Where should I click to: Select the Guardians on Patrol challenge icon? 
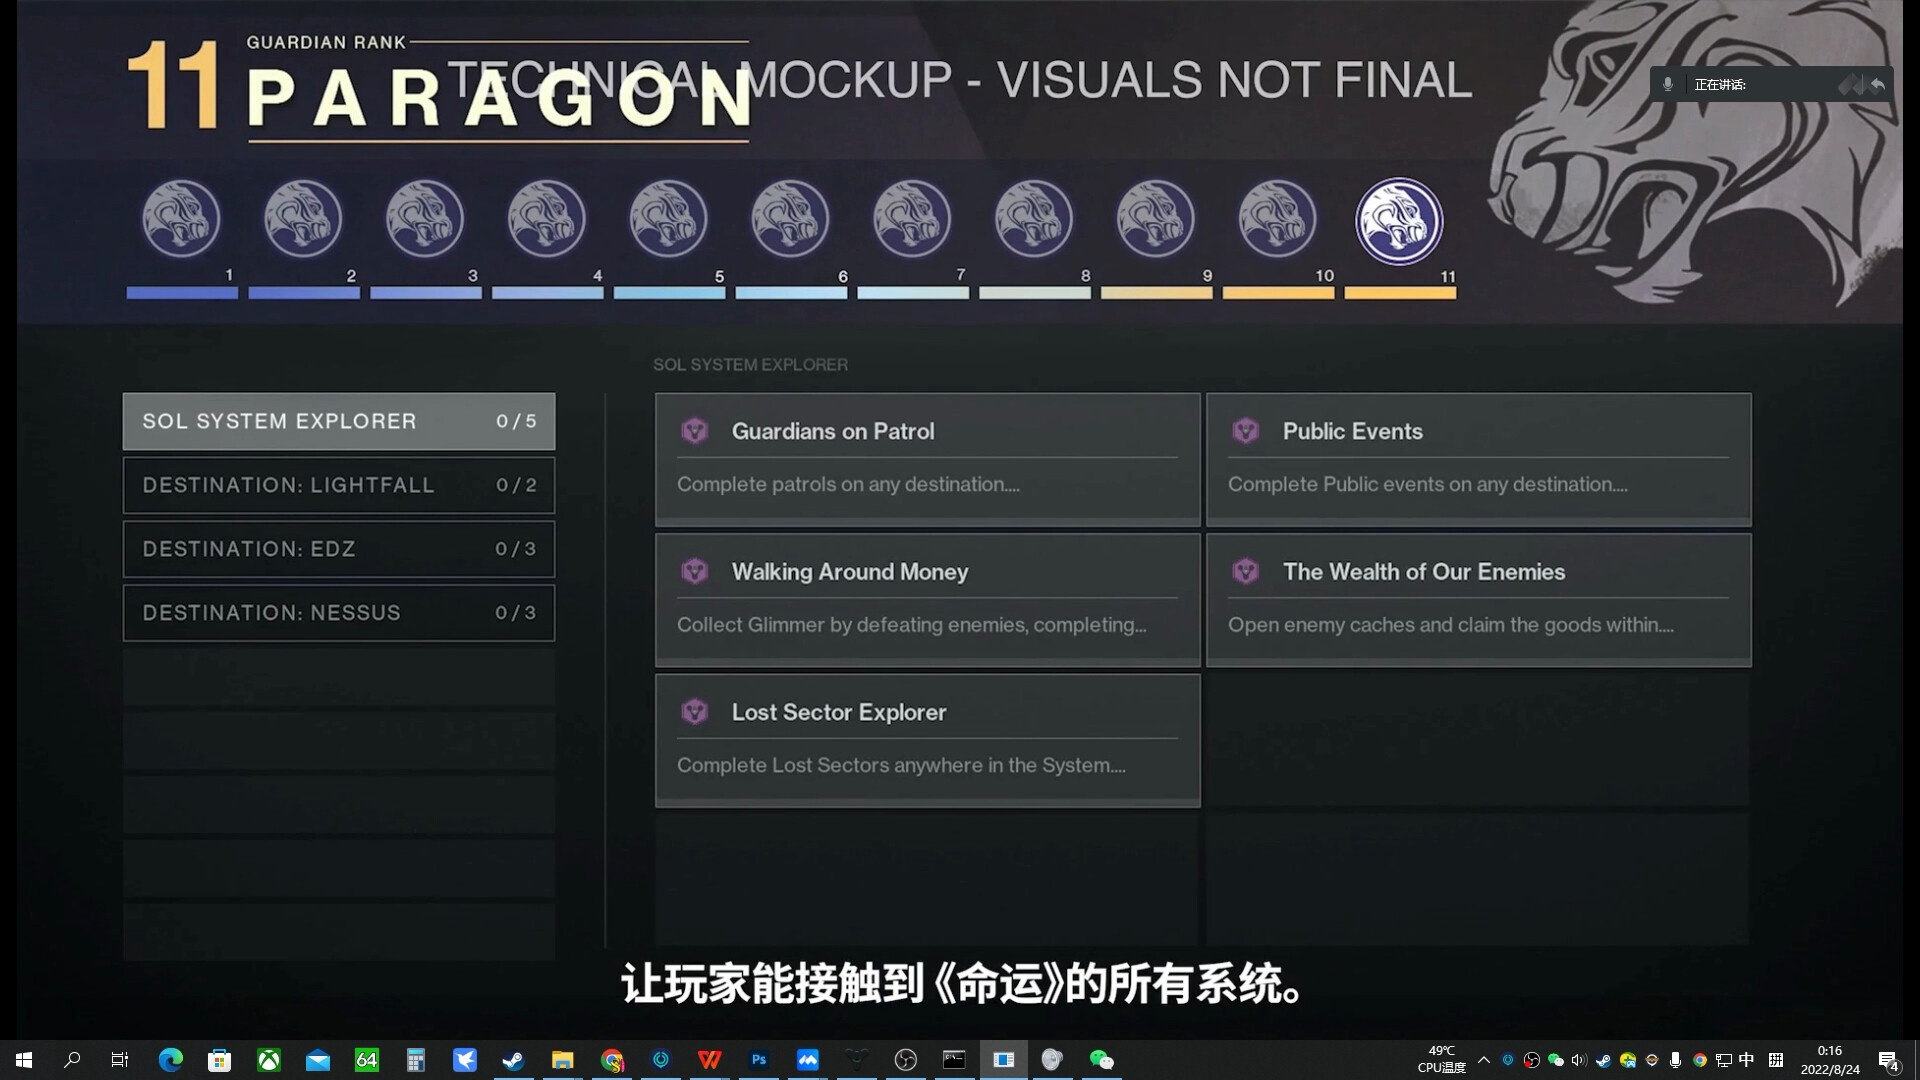click(x=695, y=430)
